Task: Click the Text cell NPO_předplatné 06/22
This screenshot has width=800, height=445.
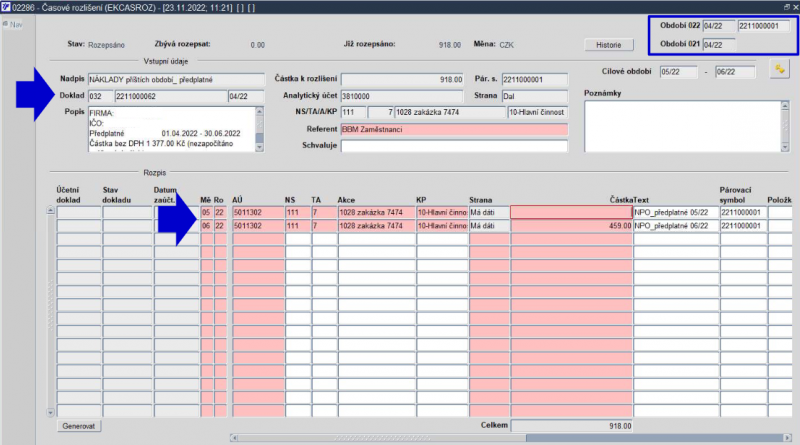Action: coord(676,226)
